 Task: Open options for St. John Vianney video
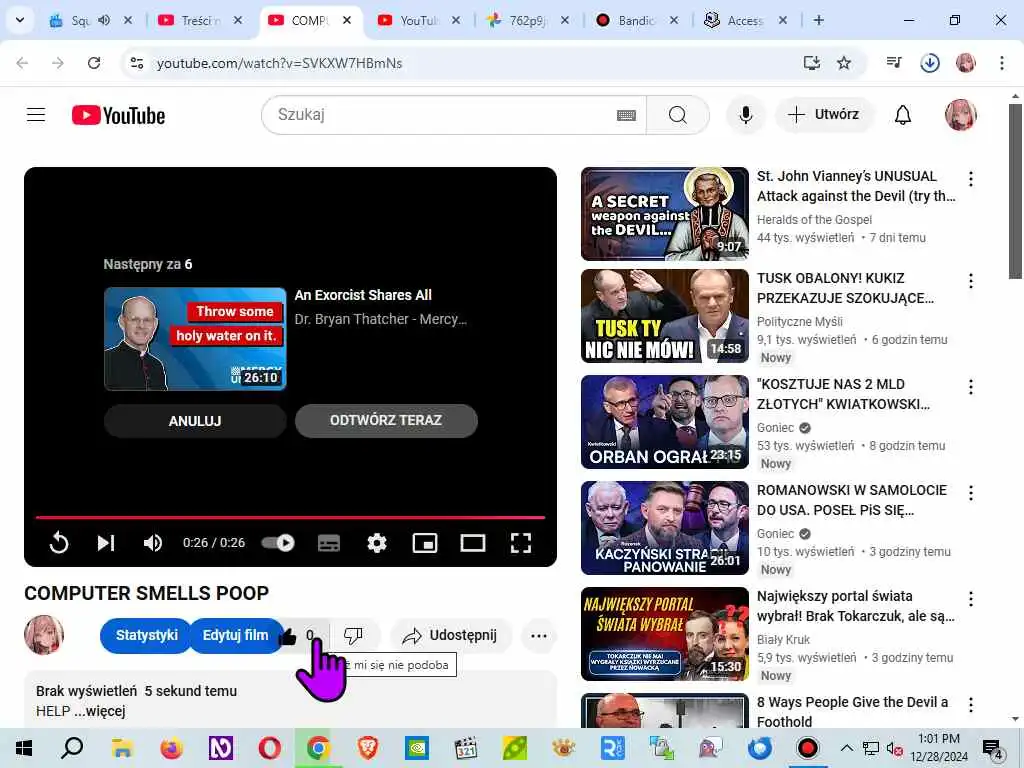970,179
